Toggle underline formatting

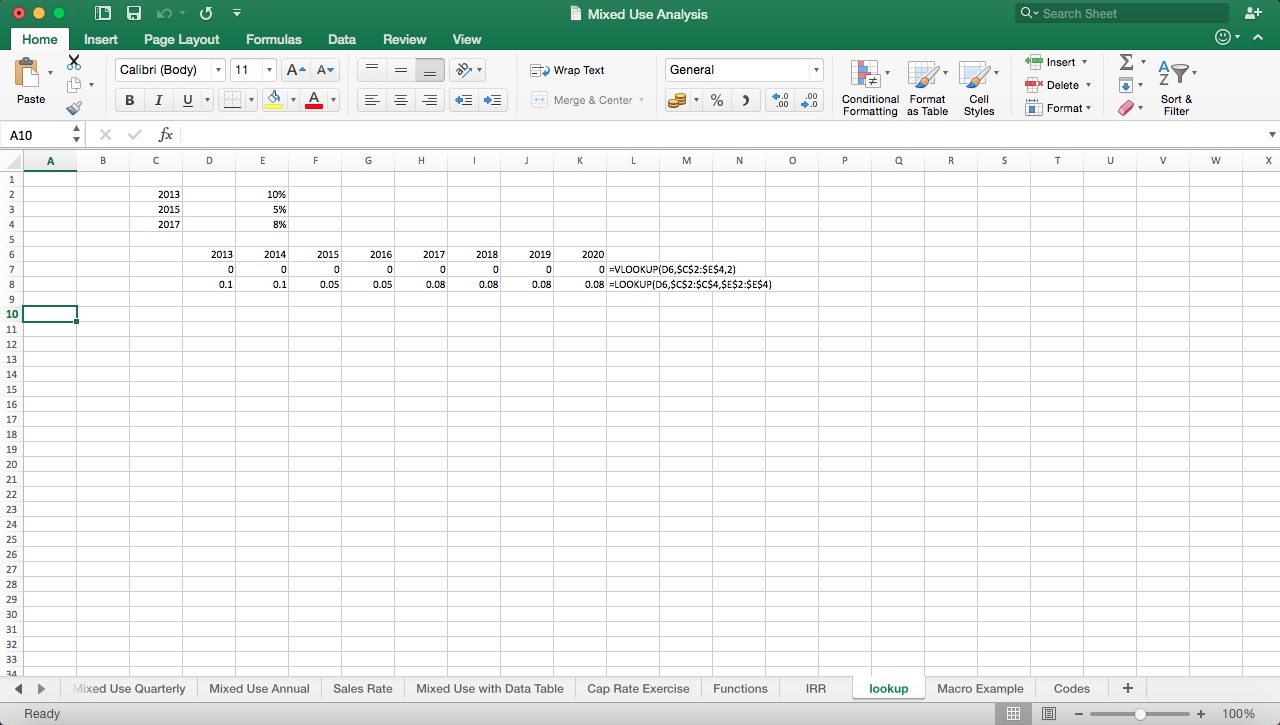187,100
